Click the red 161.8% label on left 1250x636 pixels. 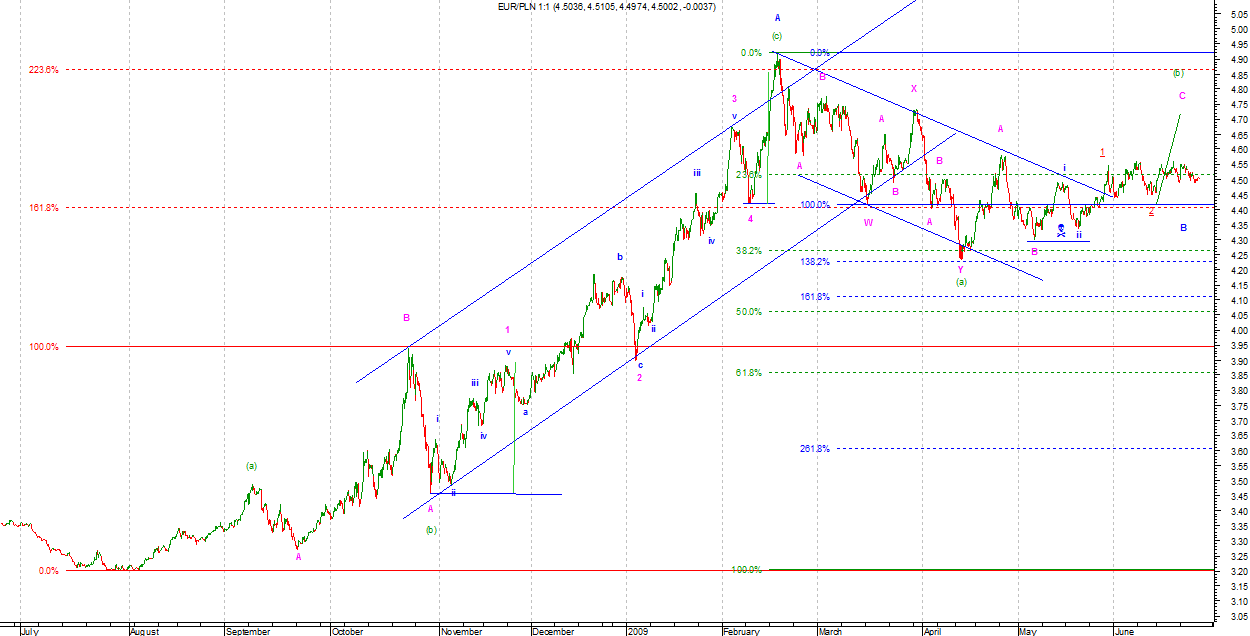point(44,208)
